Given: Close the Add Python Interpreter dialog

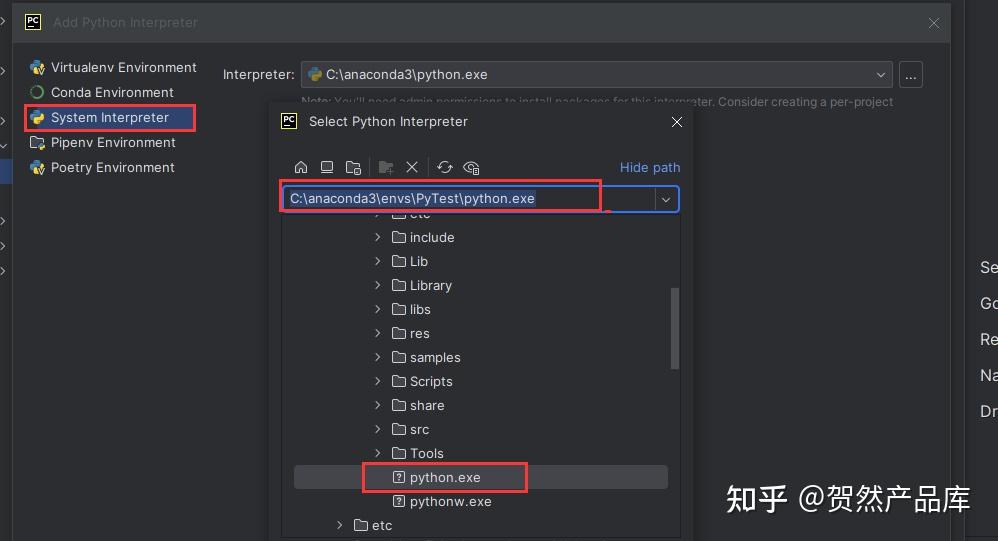Looking at the screenshot, I should [934, 23].
